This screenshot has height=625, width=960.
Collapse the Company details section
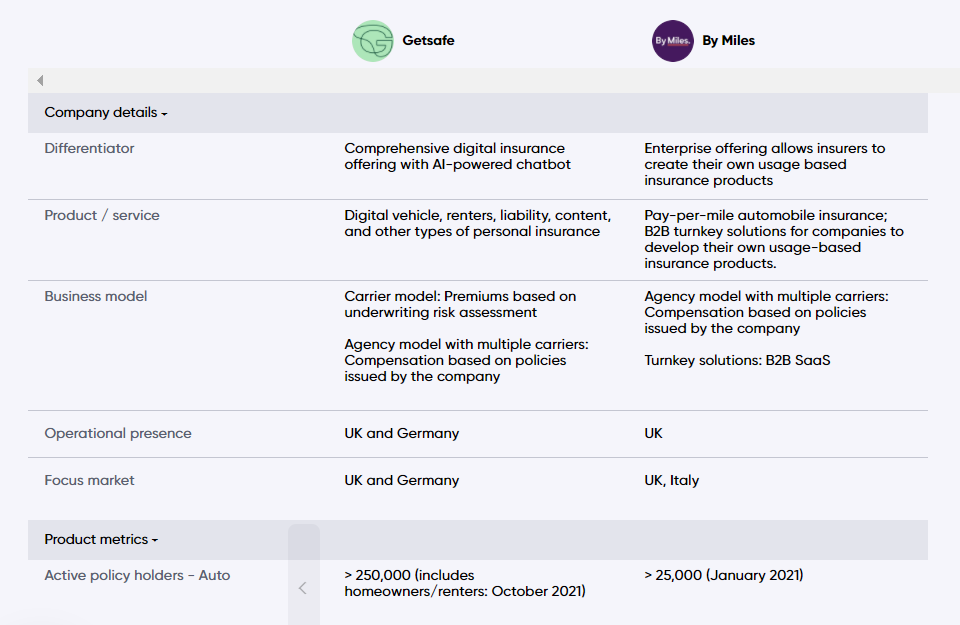click(105, 113)
